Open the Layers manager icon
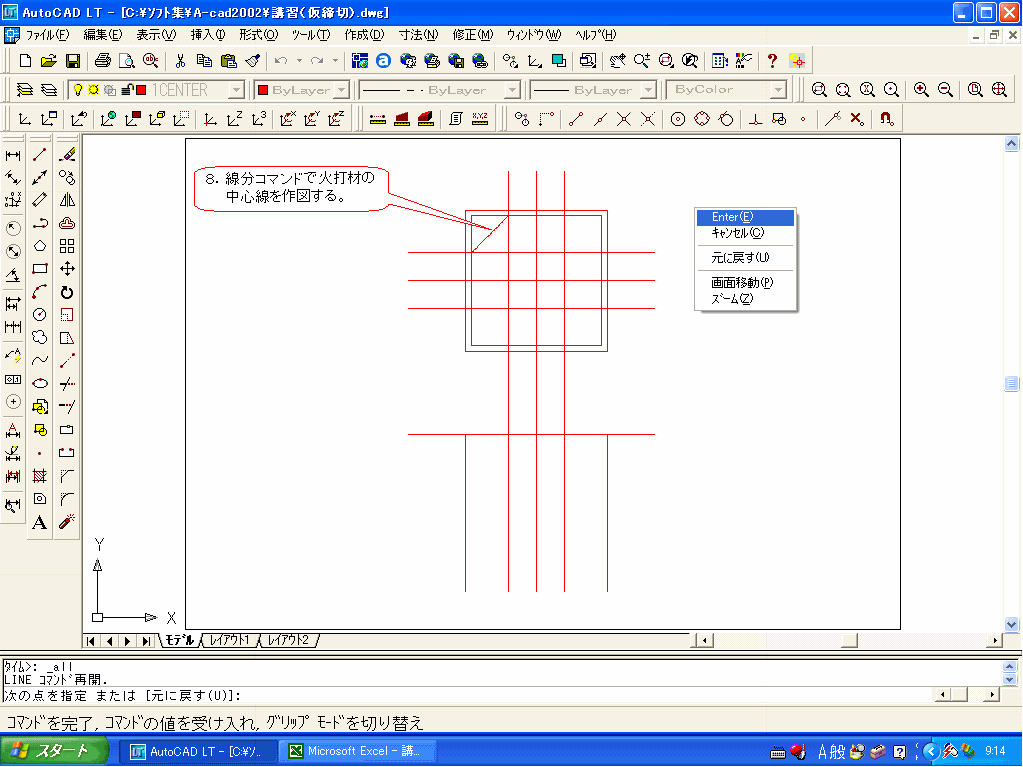The image size is (1023, 767). coord(25,89)
